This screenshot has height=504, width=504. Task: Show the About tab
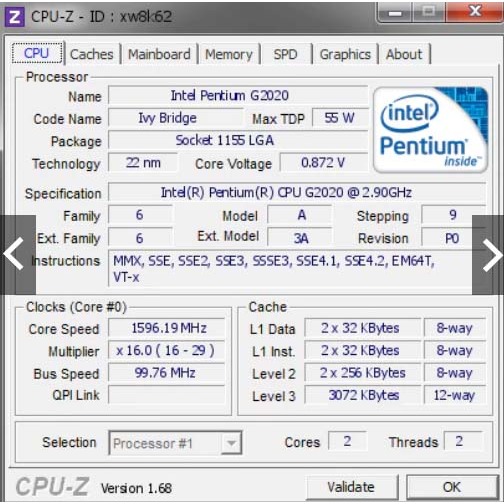pos(404,54)
